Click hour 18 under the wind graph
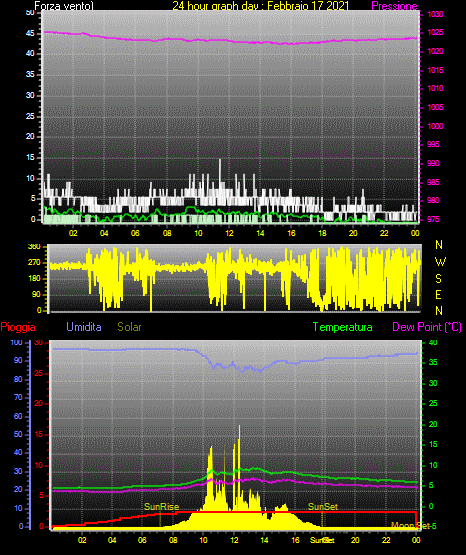Screen dimensions: 466x555 pyautogui.click(x=322, y=233)
